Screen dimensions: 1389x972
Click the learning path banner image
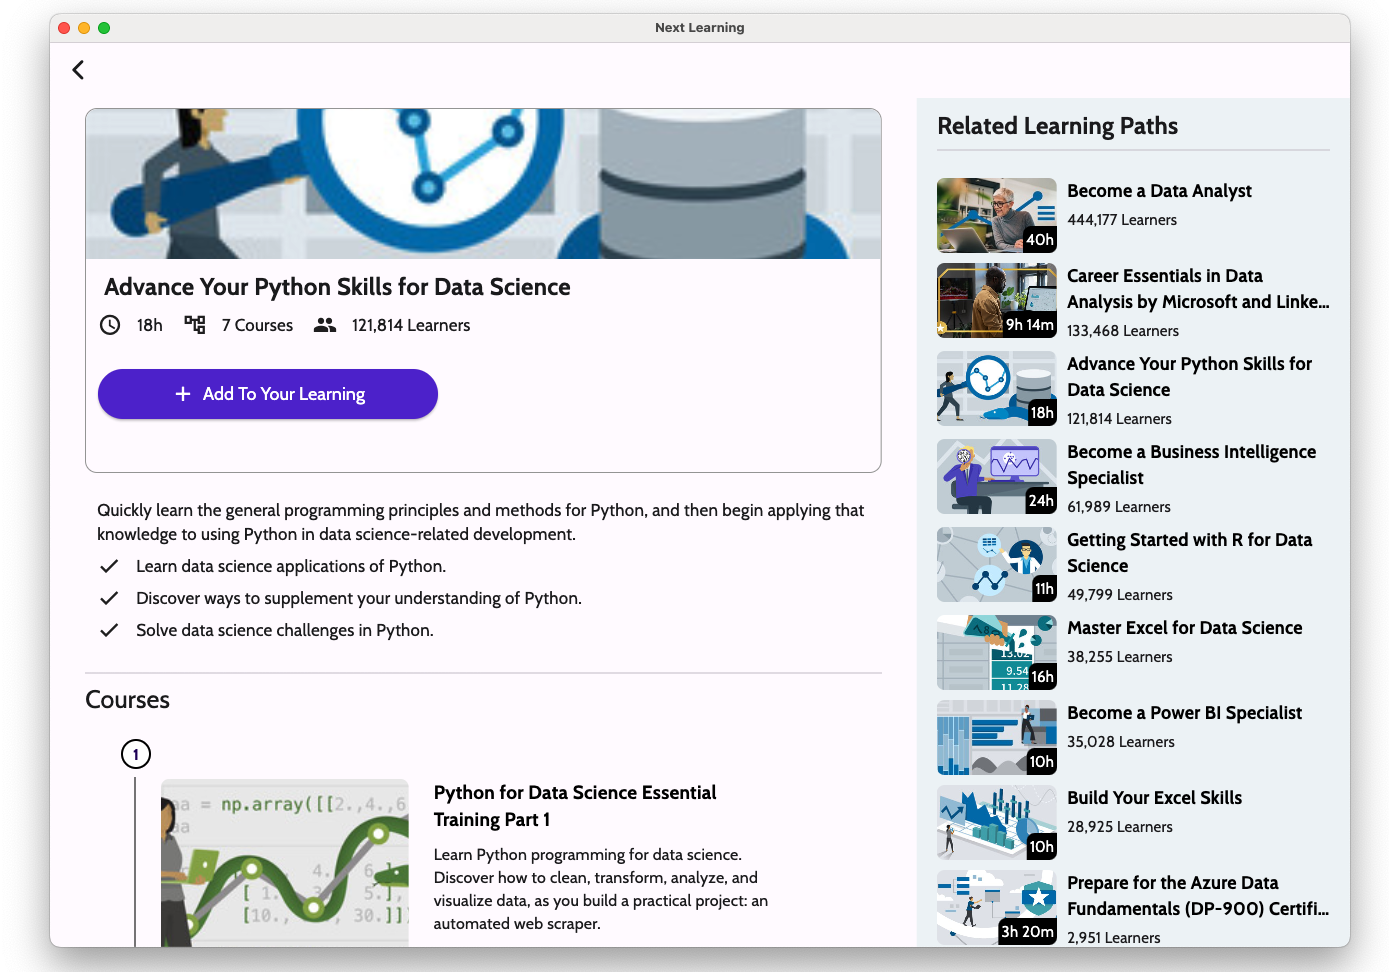point(483,184)
